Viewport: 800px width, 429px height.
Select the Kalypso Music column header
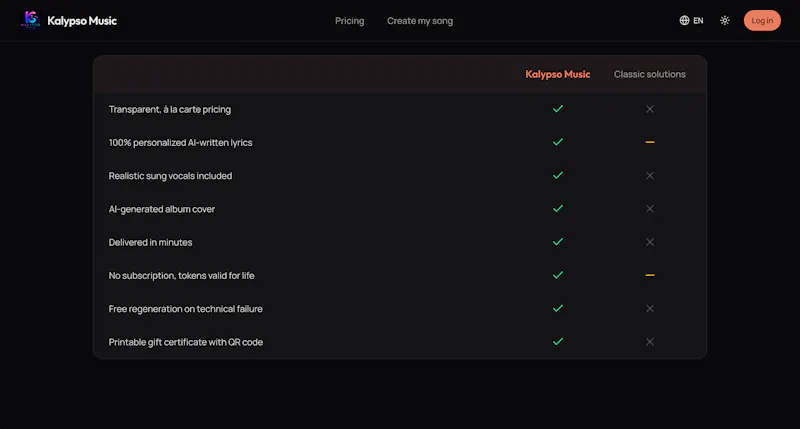558,74
